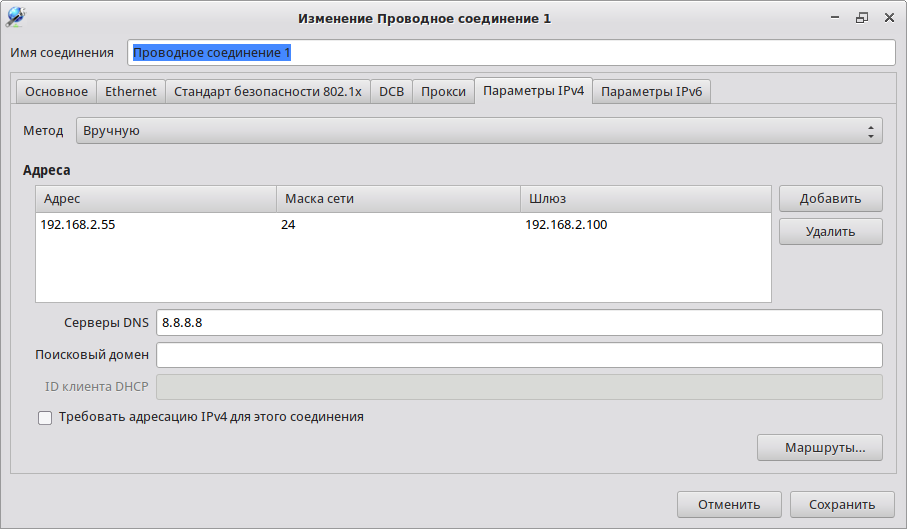Open the Метод dropdown set to Вручную

(x=479, y=131)
